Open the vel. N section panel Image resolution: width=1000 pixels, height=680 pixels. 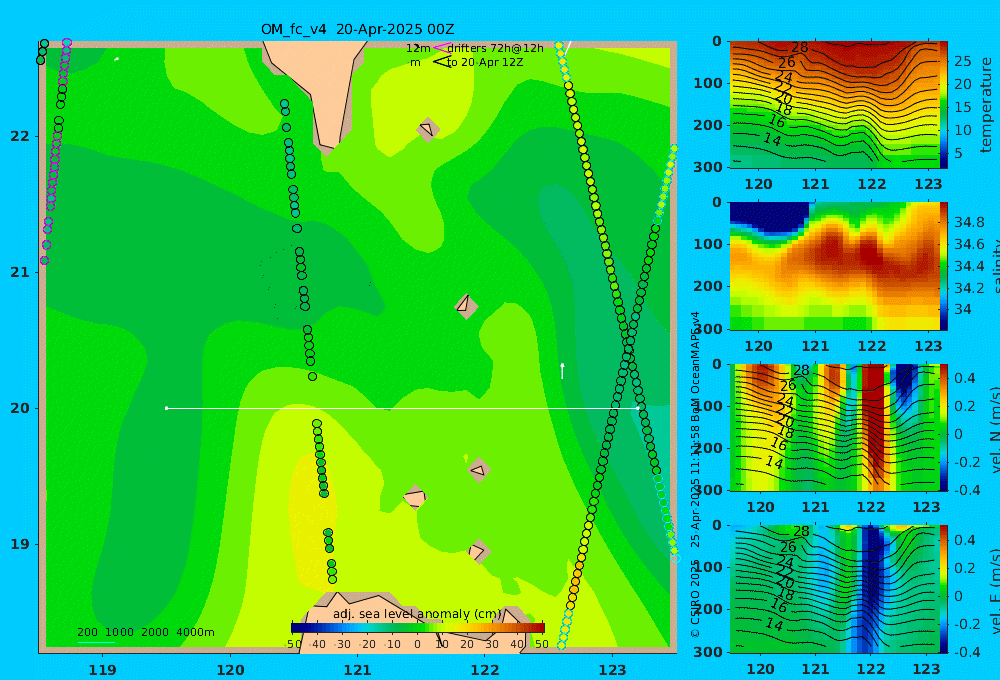pyautogui.click(x=834, y=427)
